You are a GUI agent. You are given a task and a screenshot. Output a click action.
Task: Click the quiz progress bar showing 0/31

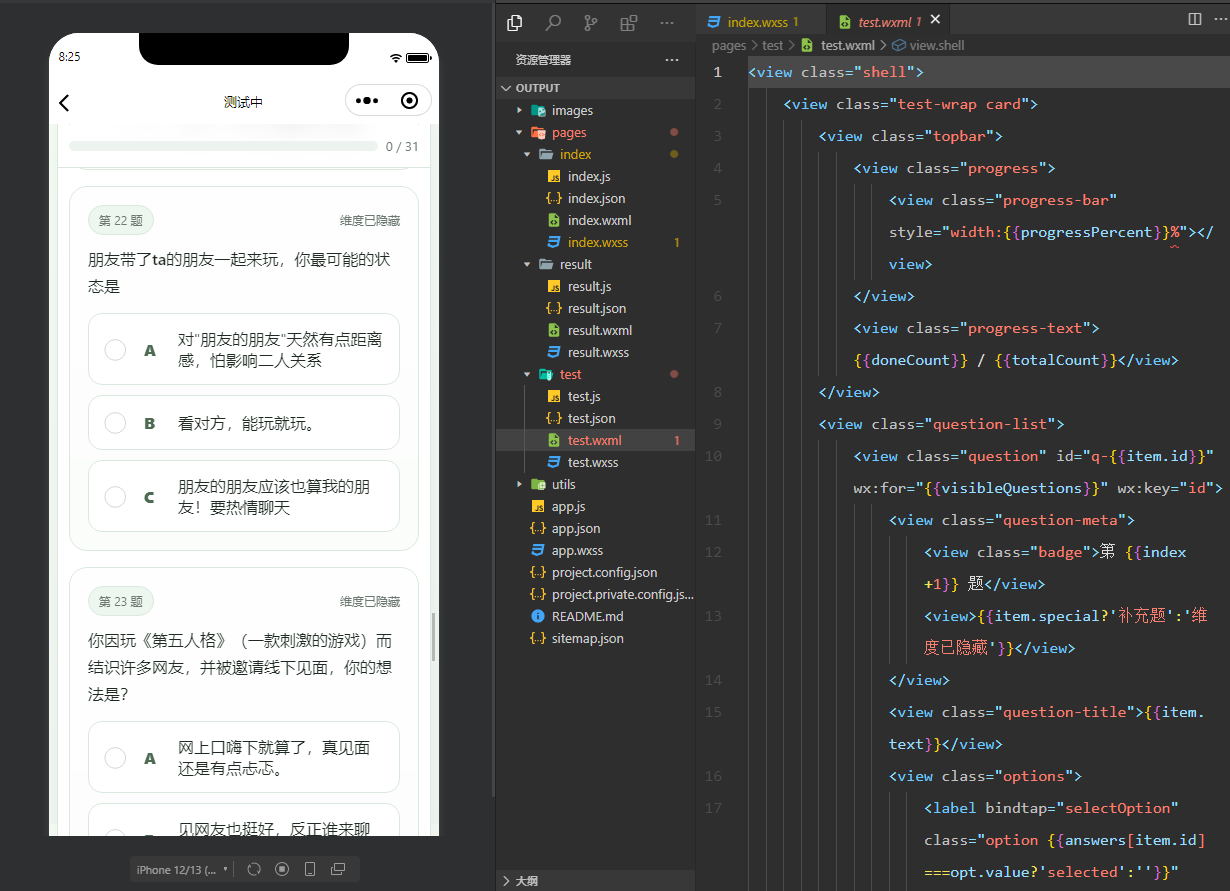pos(225,146)
